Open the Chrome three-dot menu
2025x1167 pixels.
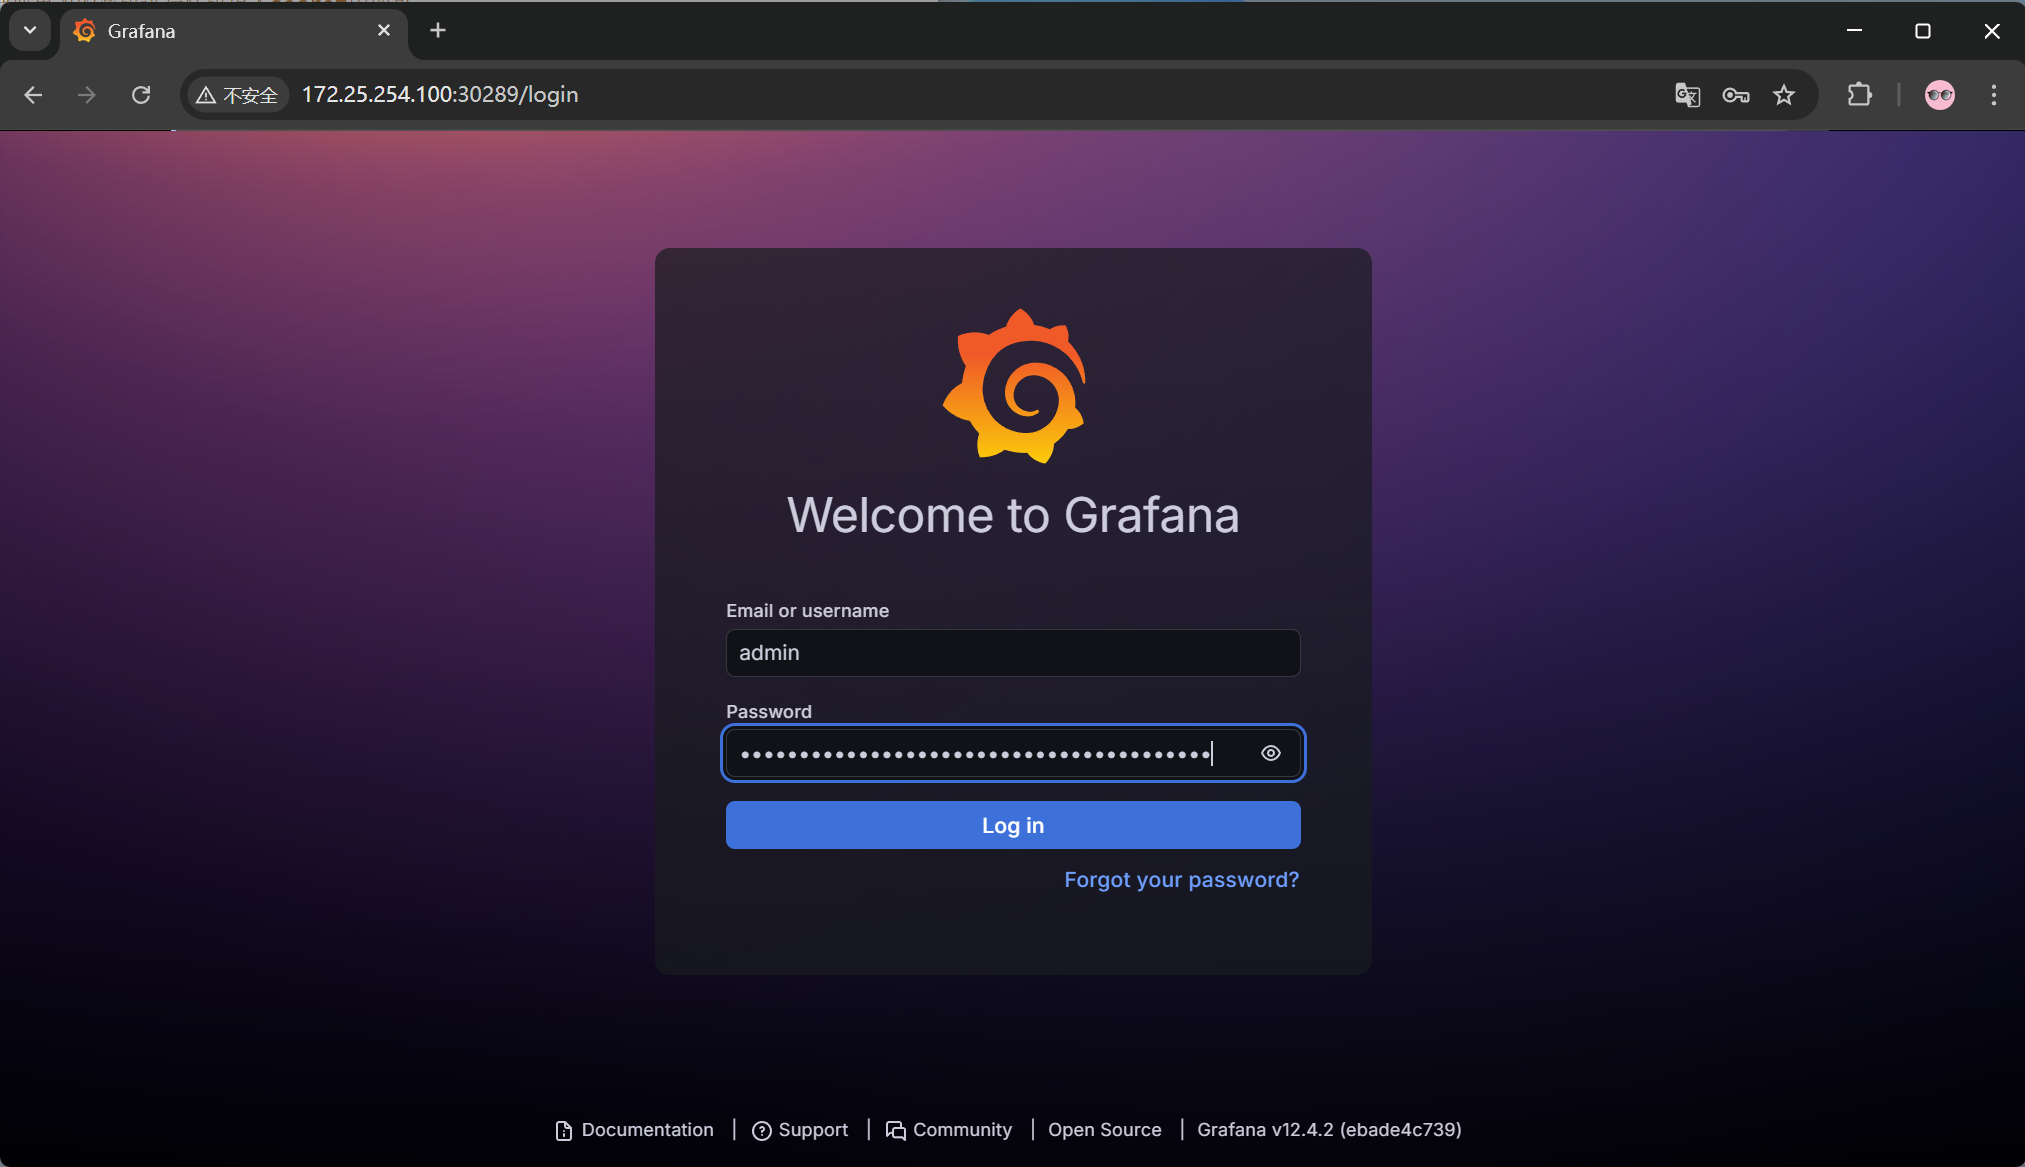coord(1993,95)
